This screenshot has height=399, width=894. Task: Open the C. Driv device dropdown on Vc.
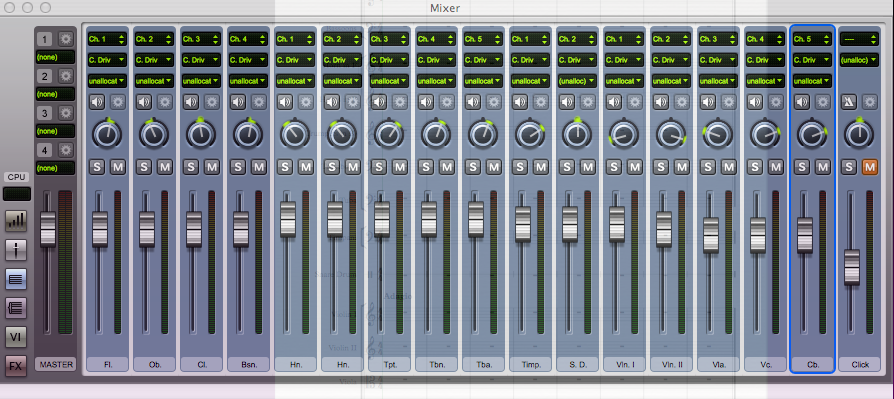(x=765, y=60)
